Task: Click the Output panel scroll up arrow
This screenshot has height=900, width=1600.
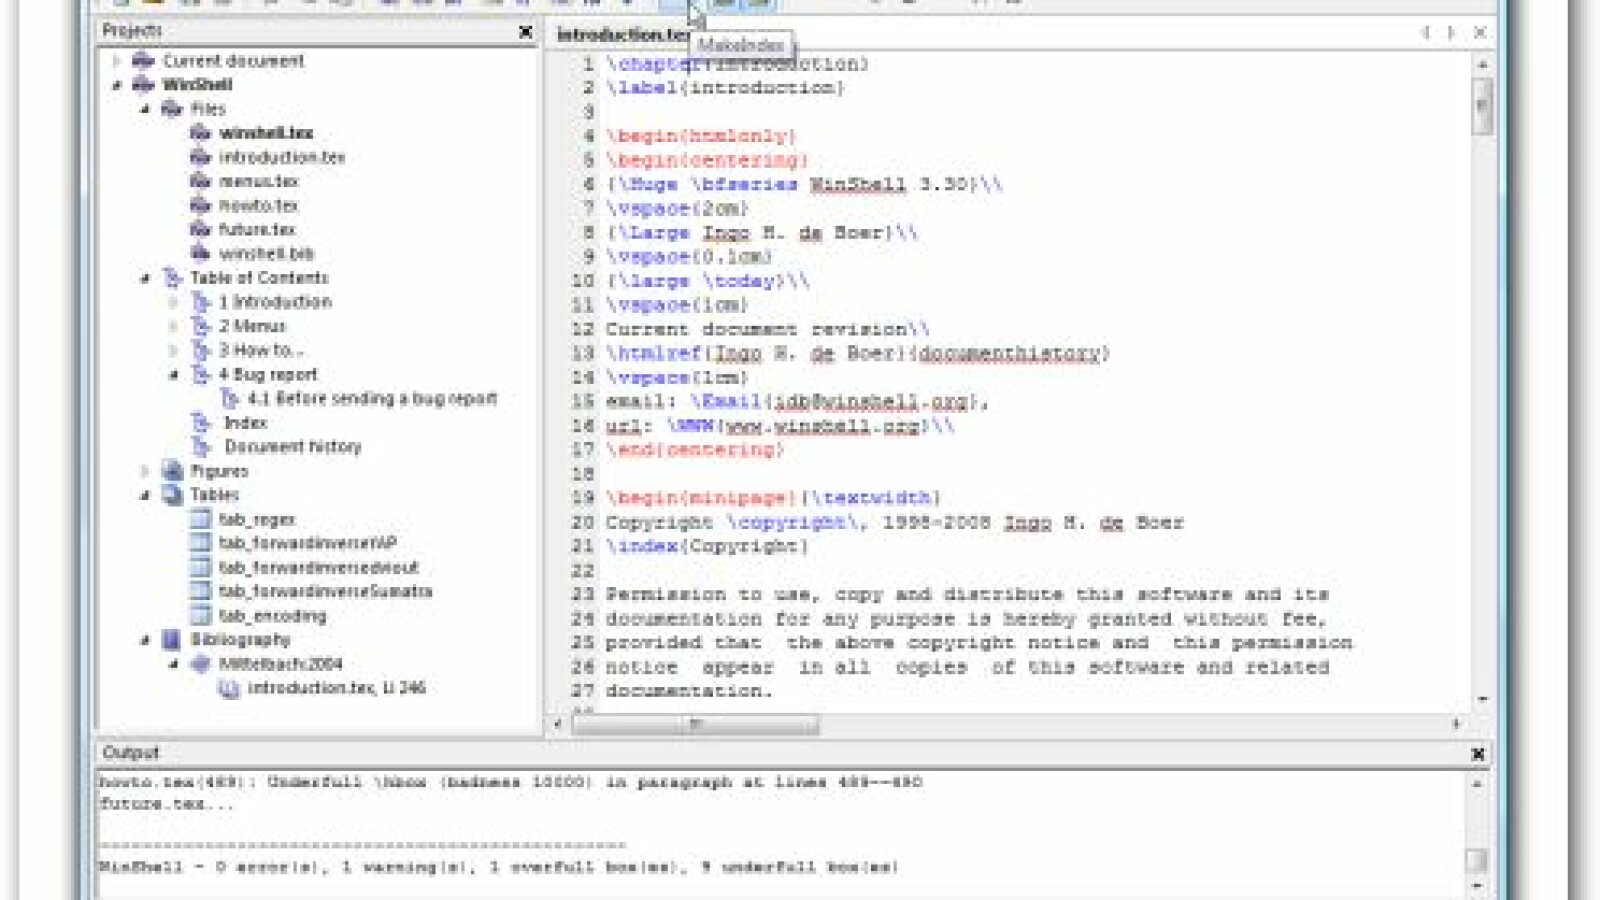Action: click(1477, 785)
